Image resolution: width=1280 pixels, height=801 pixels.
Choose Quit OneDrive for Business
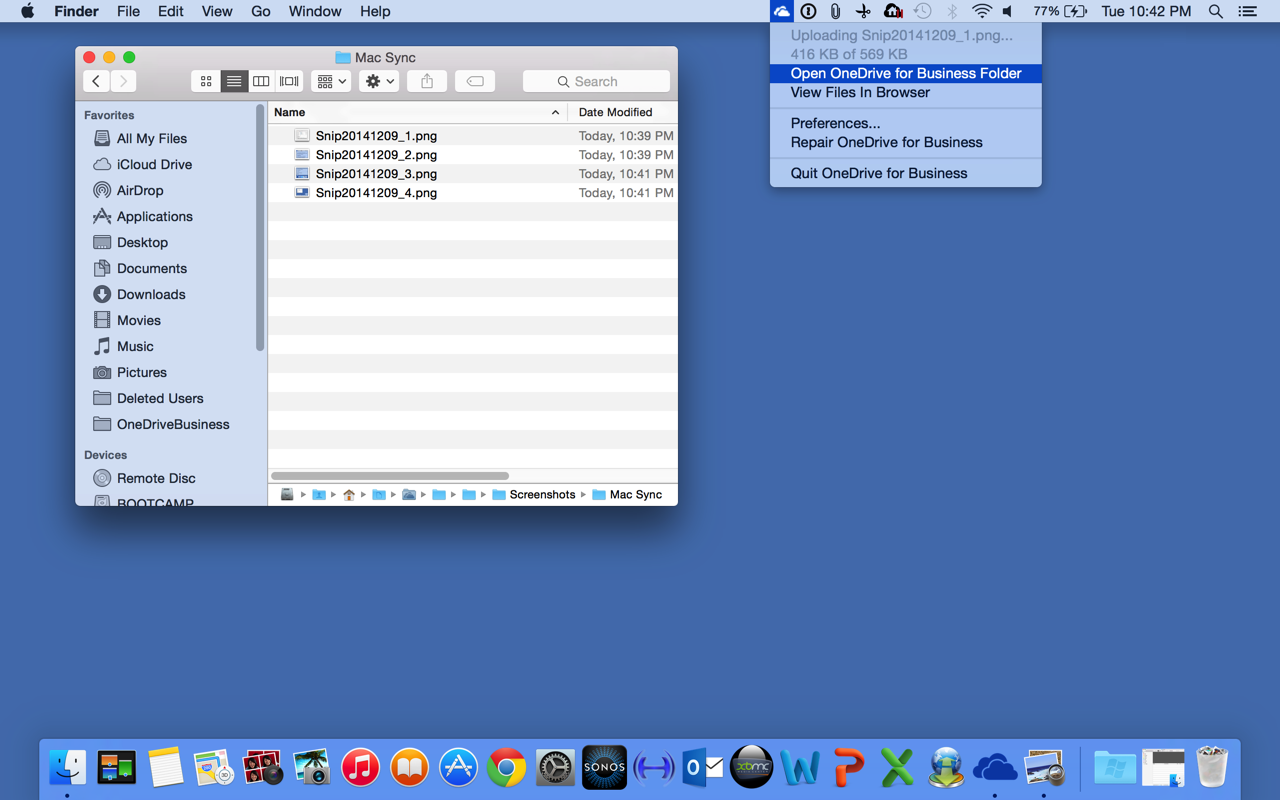coord(878,173)
